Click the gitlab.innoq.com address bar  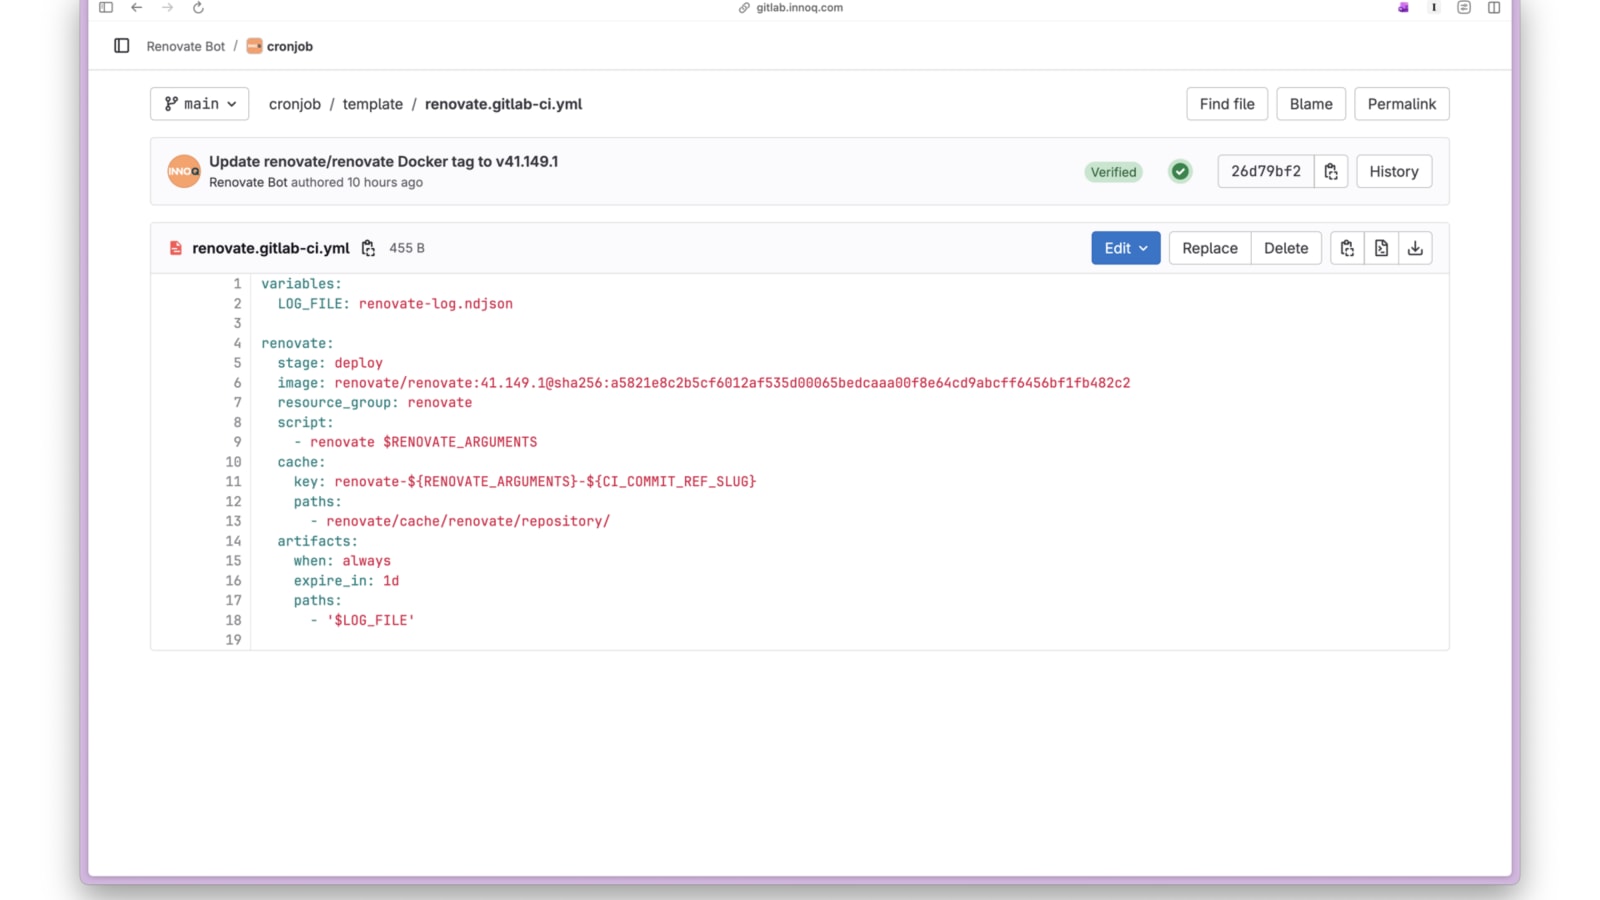coord(800,8)
